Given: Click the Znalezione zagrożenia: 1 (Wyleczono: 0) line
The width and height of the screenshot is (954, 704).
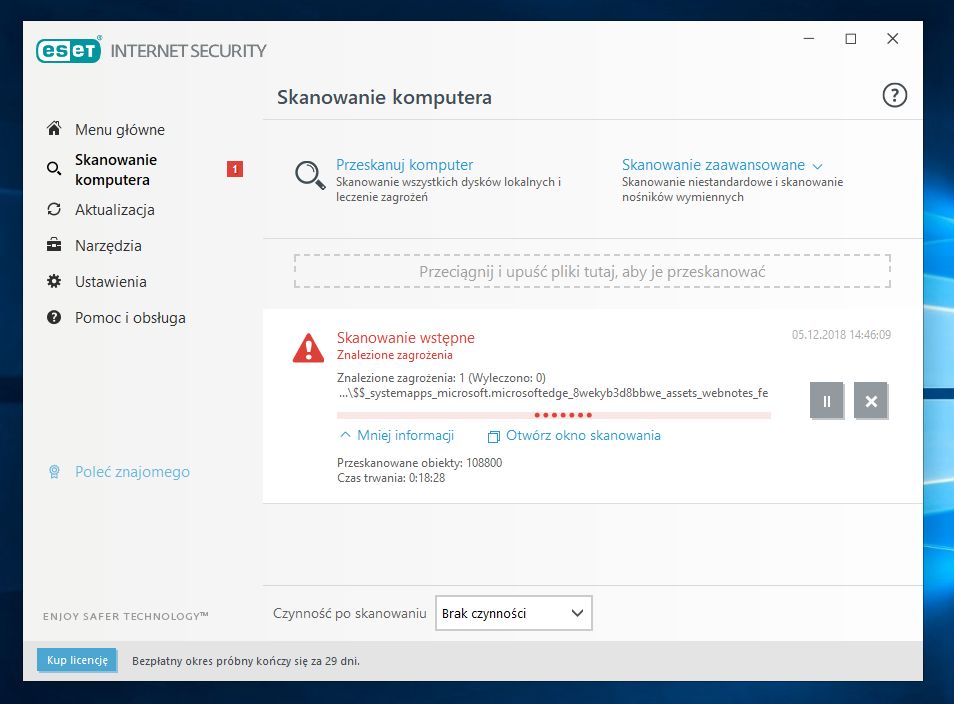Looking at the screenshot, I should pyautogui.click(x=441, y=378).
